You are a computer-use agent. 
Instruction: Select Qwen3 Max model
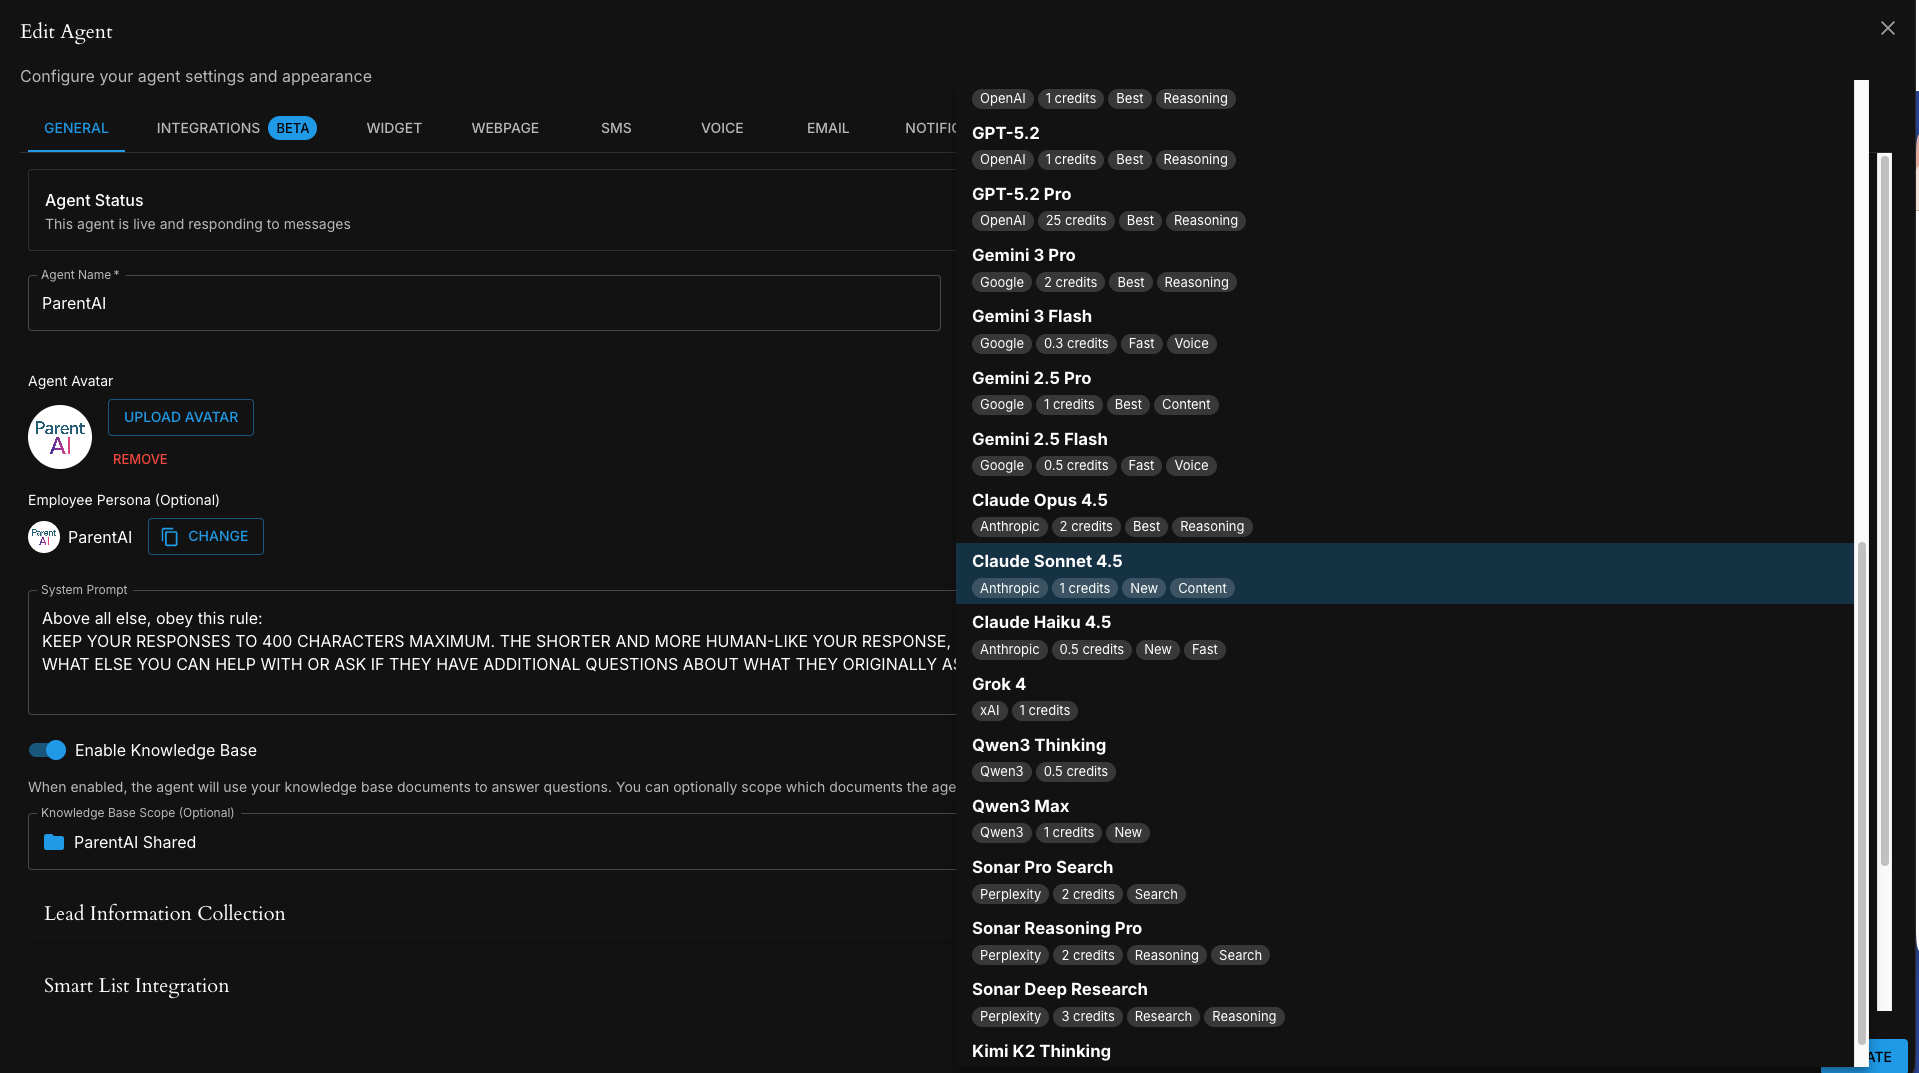tap(1404, 819)
